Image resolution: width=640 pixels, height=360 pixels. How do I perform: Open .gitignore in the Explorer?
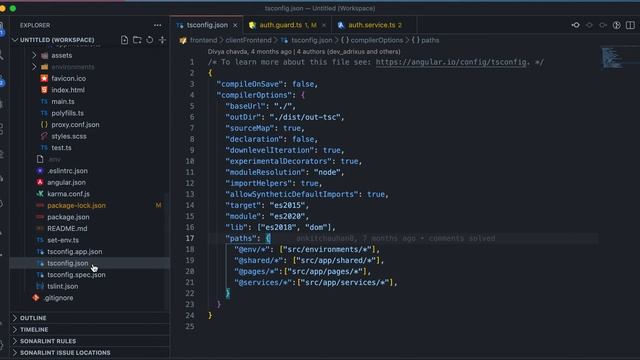58,298
